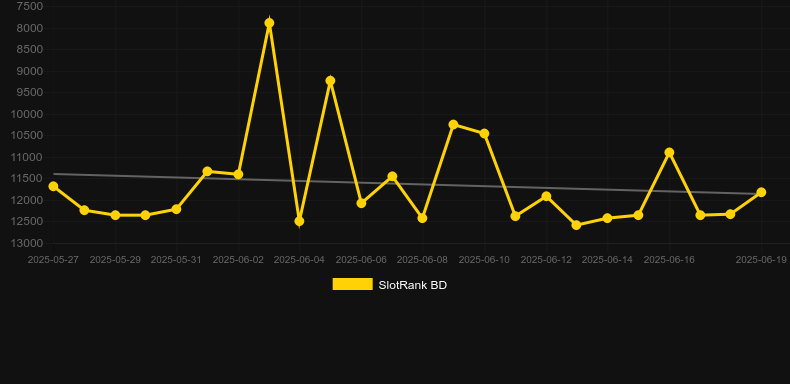The image size is (790, 384).
Task: Select the data point above 2025-06-10
Action: coord(484,134)
